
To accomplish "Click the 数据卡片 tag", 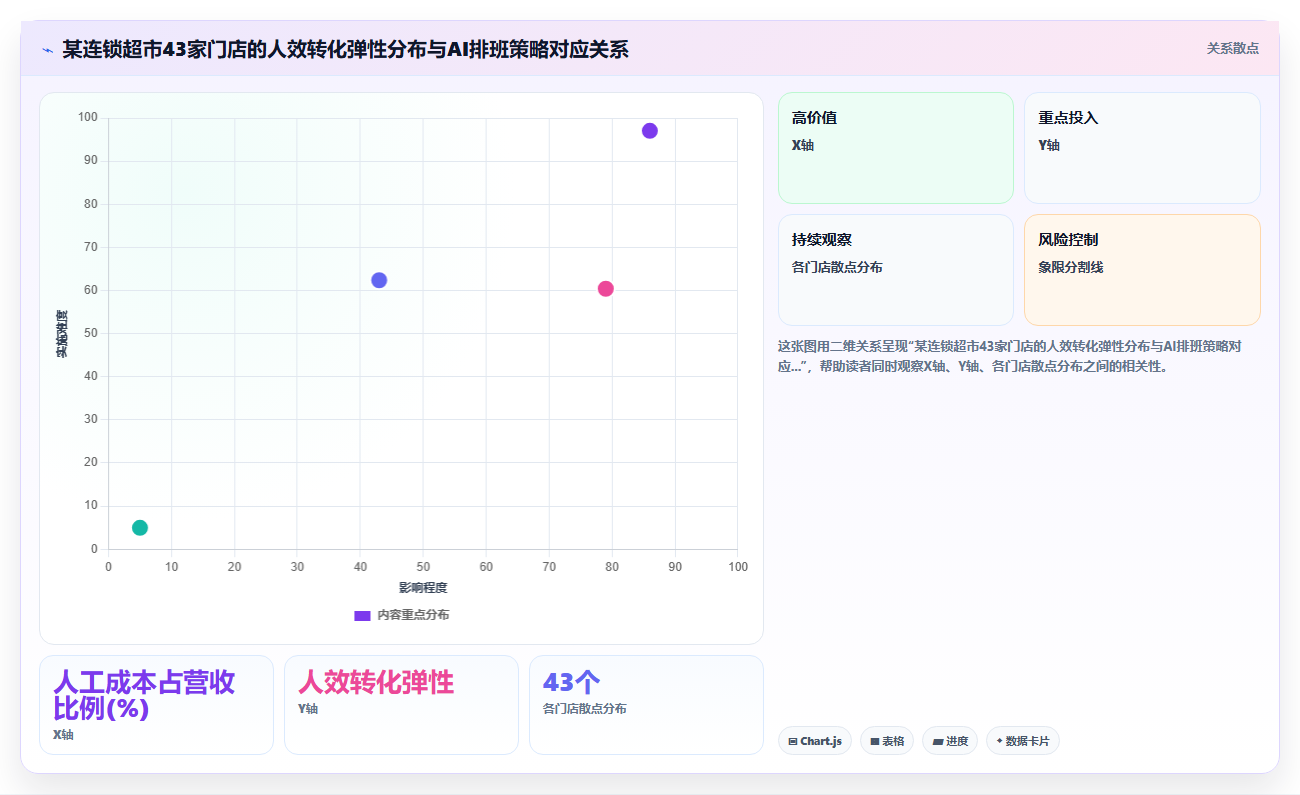I will [x=1023, y=741].
